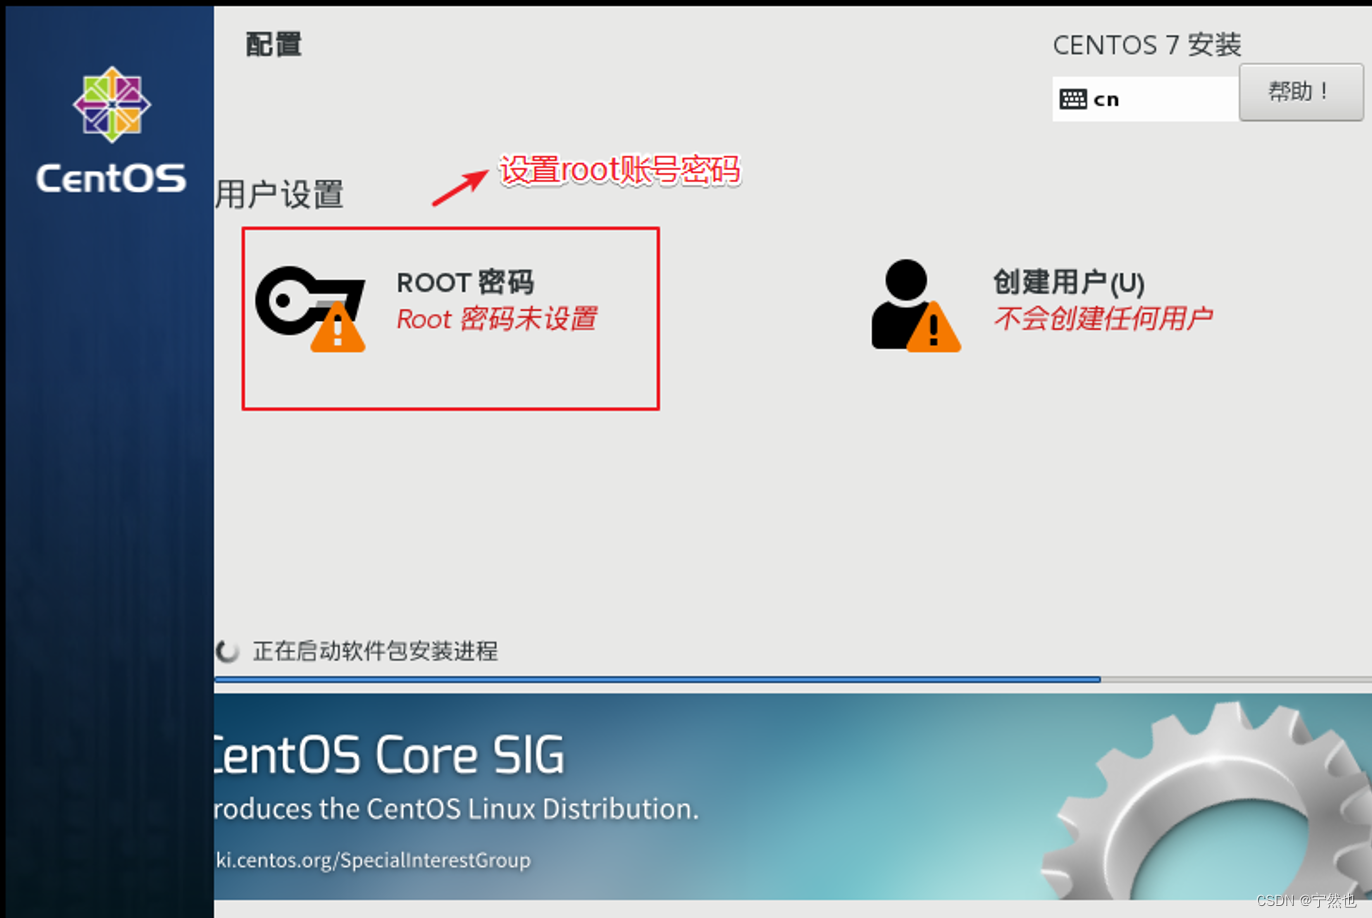Click the keyboard layout icon
1372x918 pixels.
pos(1073,99)
